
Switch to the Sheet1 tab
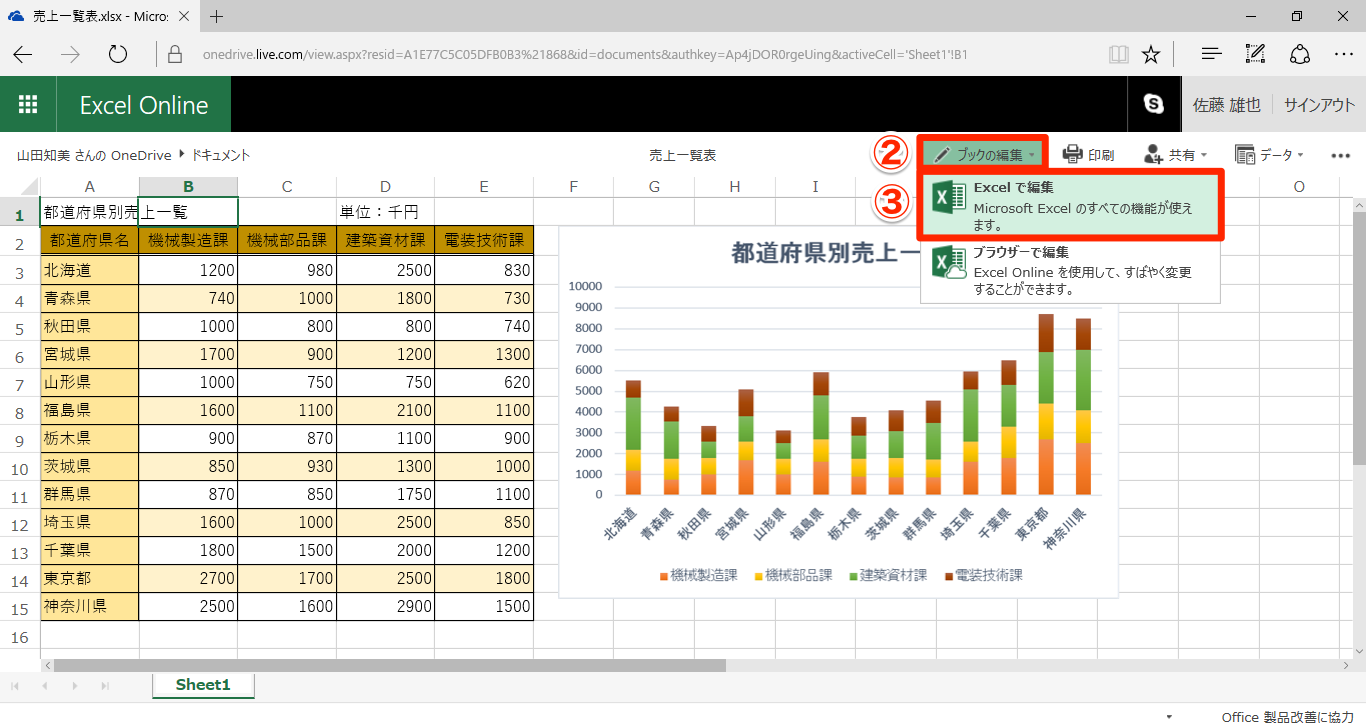pos(203,685)
